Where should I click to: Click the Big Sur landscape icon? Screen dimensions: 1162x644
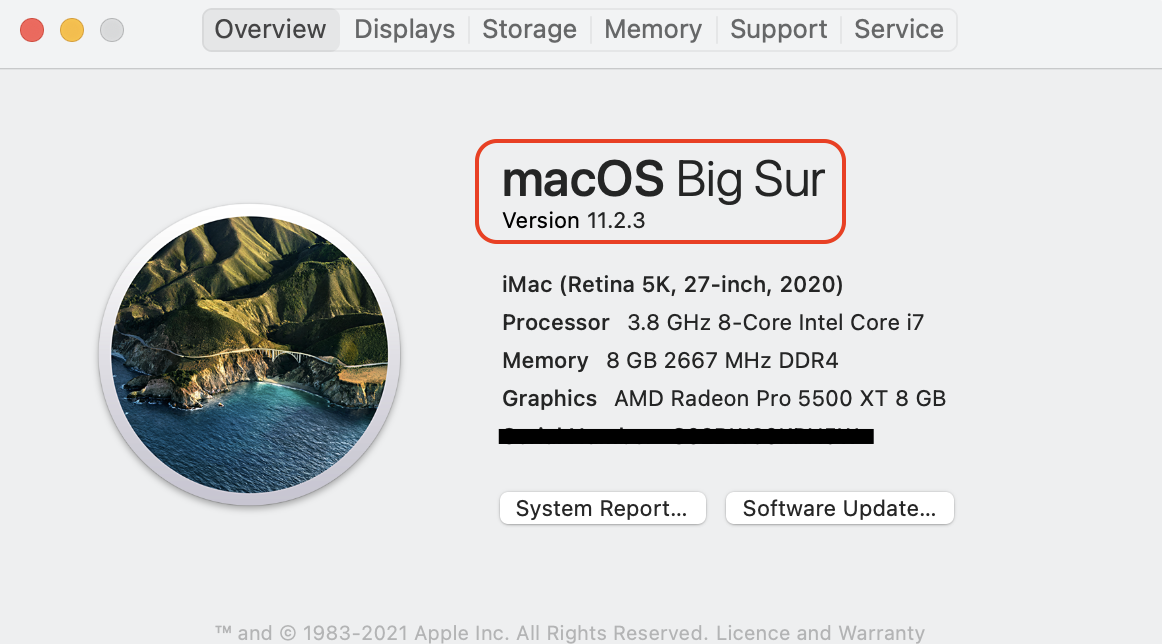[x=249, y=354]
